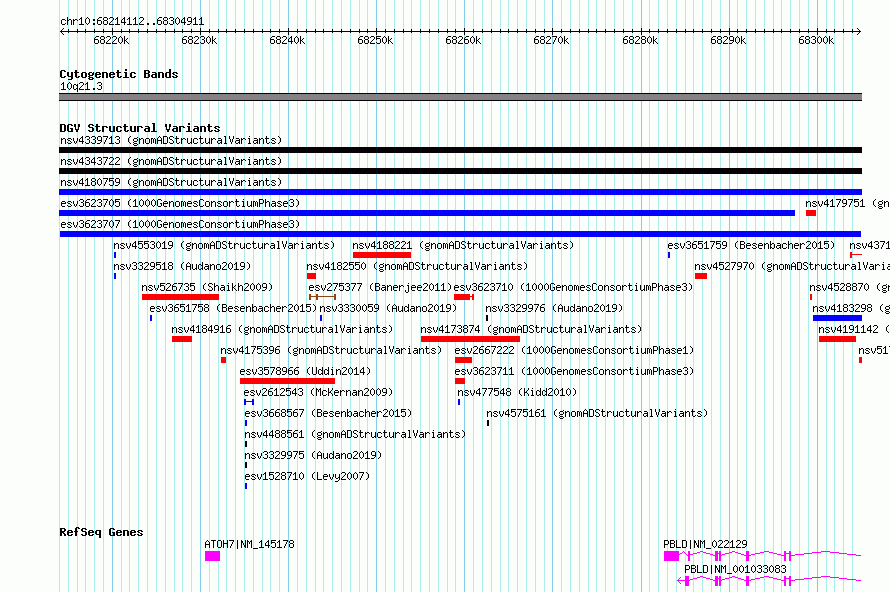Viewport: 890px width, 592px height.
Task: Open nsv3329975 (Audano2019) label
Action: tap(313, 455)
